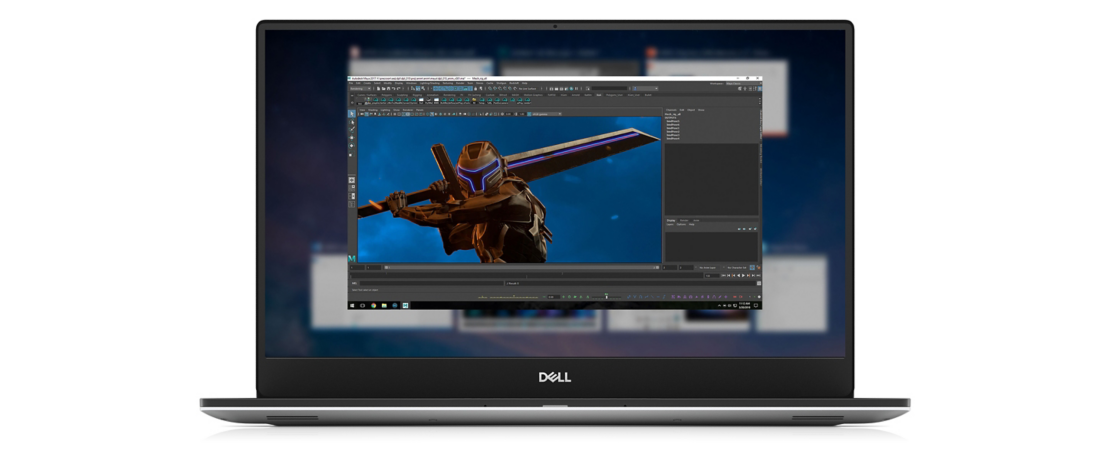Open the viewport Shading menu
The height and width of the screenshot is (461, 1110).
373,110
